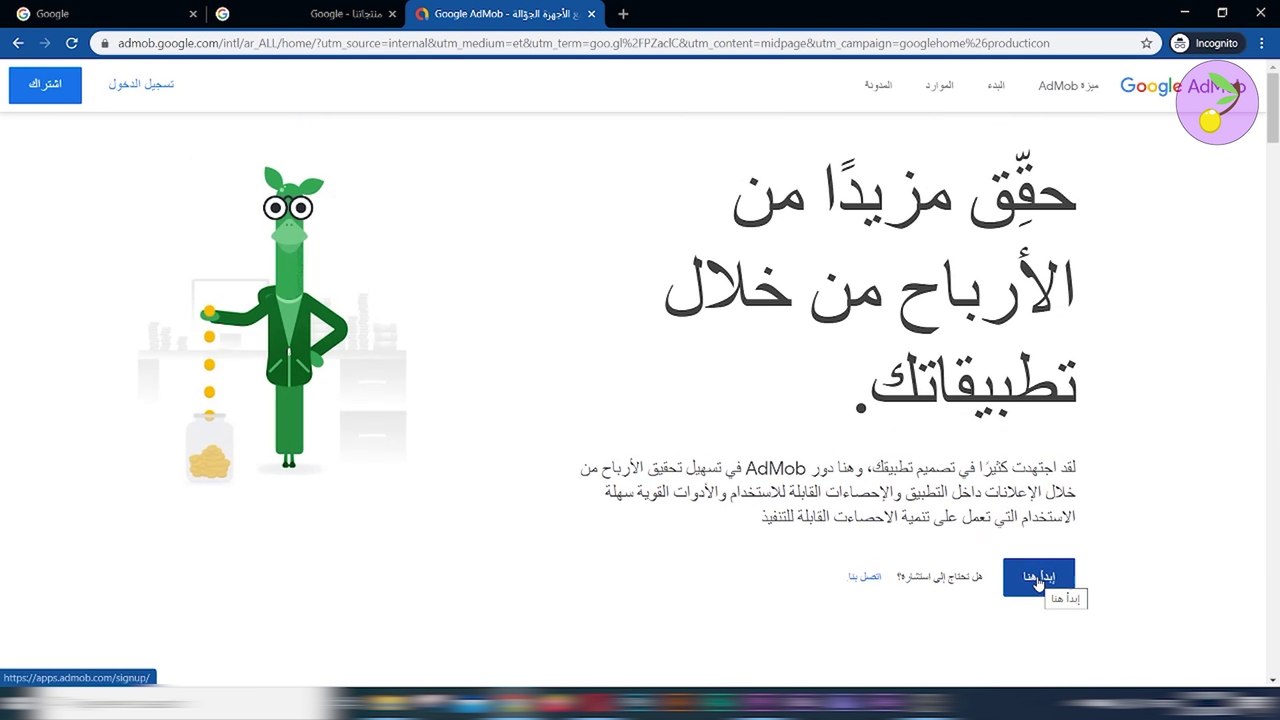
Task: Close the first Google tab
Action: 193,14
